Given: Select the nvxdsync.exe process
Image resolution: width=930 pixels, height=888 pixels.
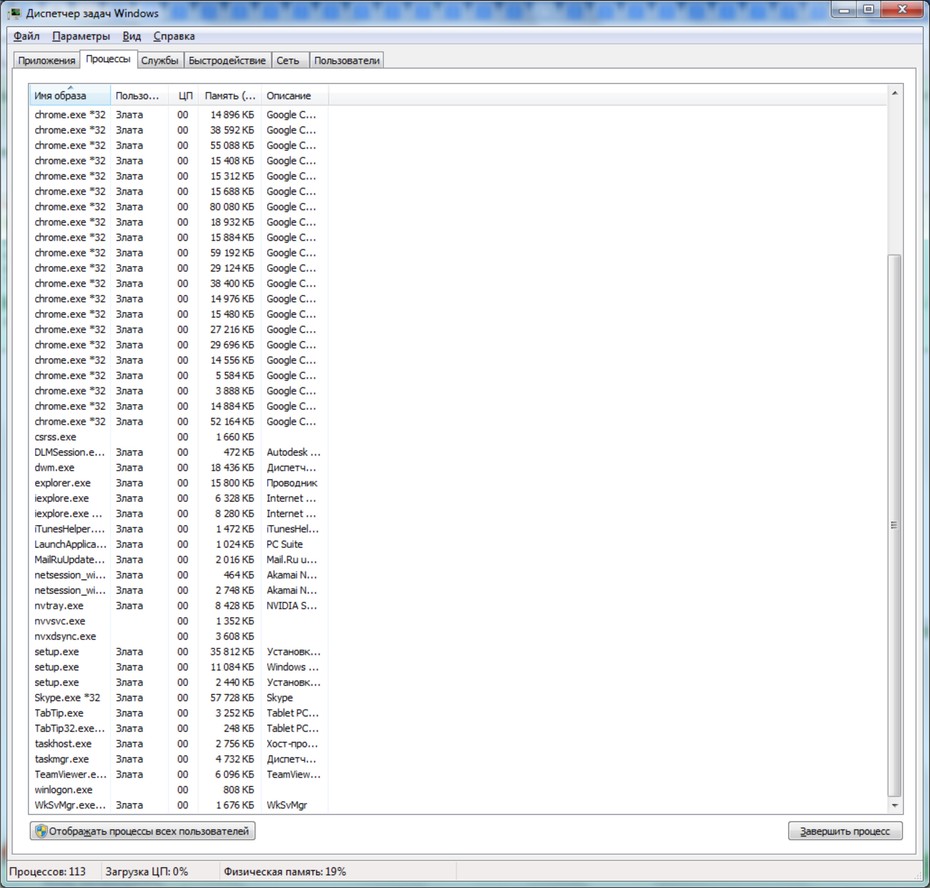Looking at the screenshot, I should point(178,636).
